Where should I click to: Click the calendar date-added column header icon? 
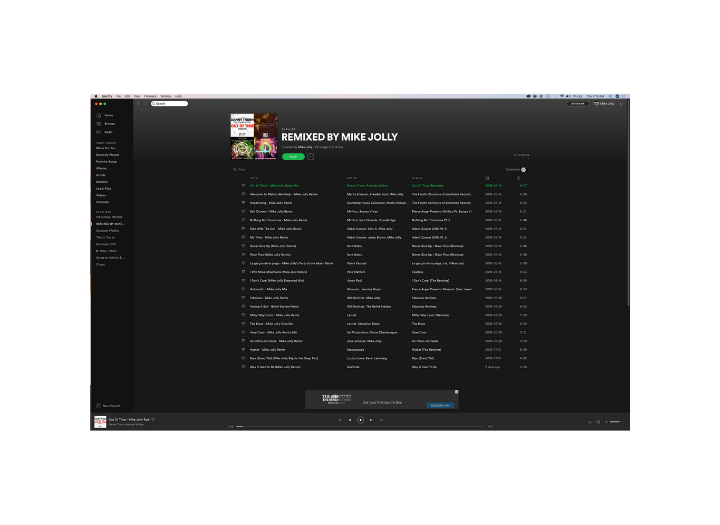click(x=487, y=178)
